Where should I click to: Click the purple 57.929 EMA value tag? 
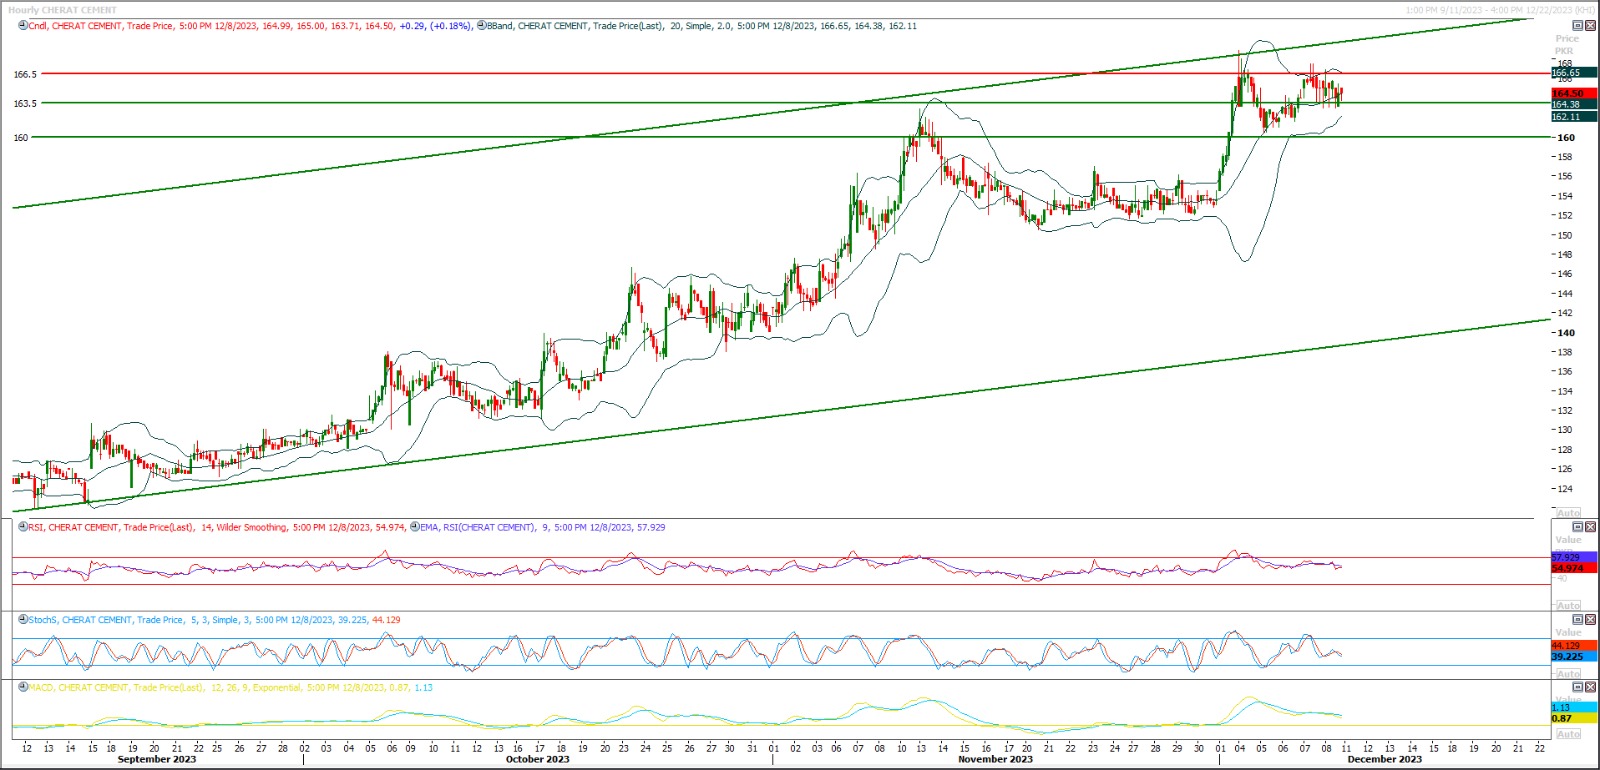point(1573,557)
